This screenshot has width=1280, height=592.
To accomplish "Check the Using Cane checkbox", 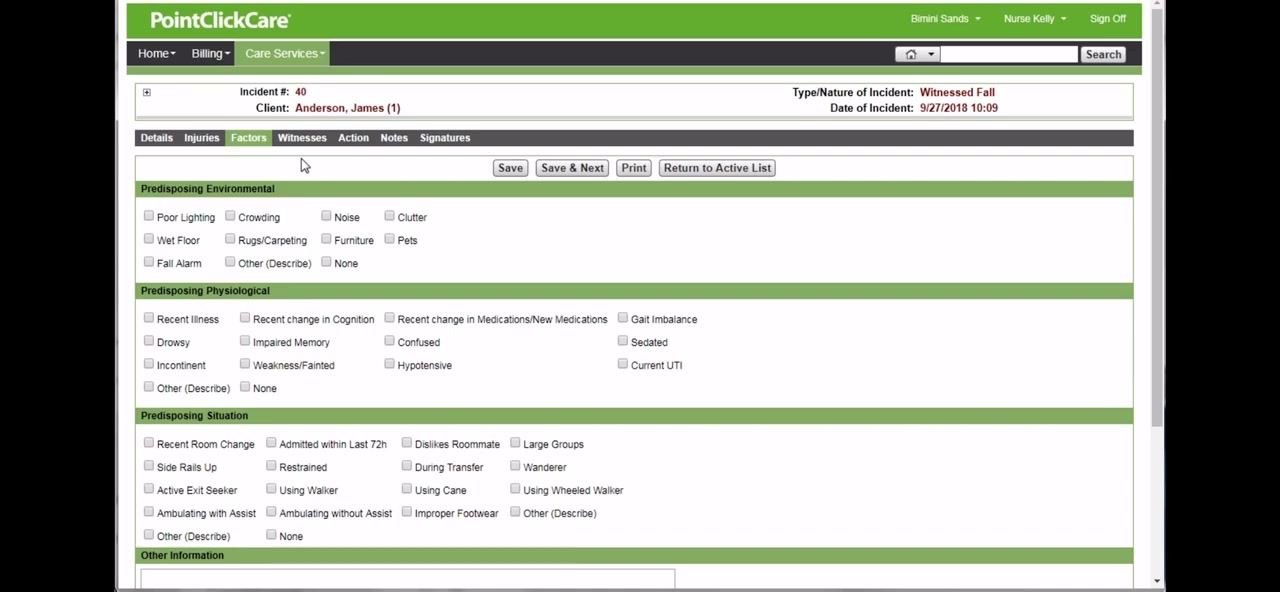I will [407, 489].
